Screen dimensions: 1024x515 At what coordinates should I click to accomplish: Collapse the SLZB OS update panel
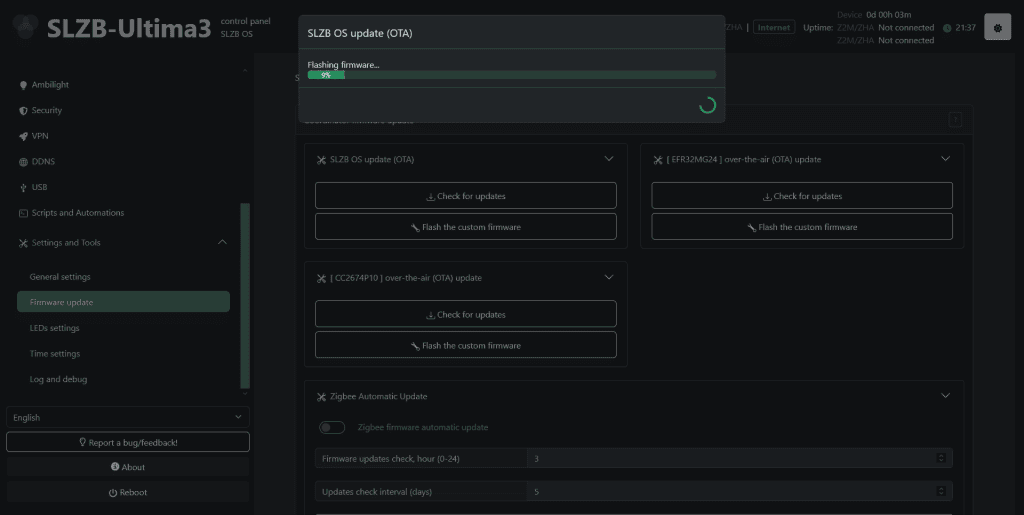[609, 159]
